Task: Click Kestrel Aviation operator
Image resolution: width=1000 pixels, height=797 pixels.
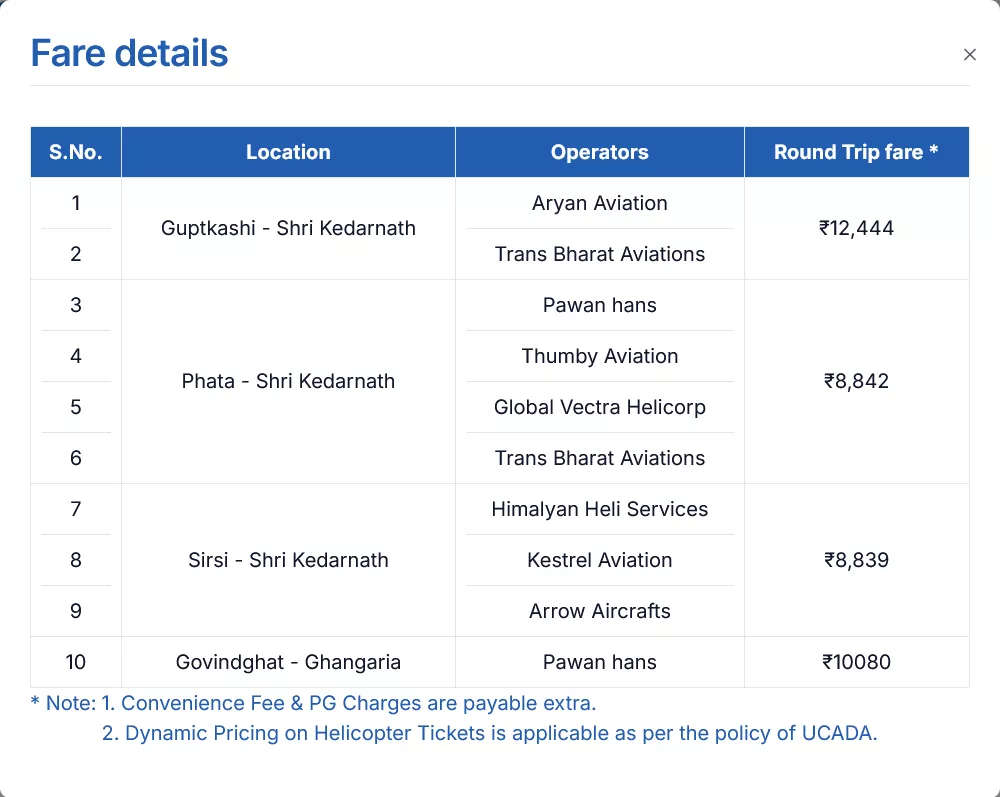Action: point(599,560)
